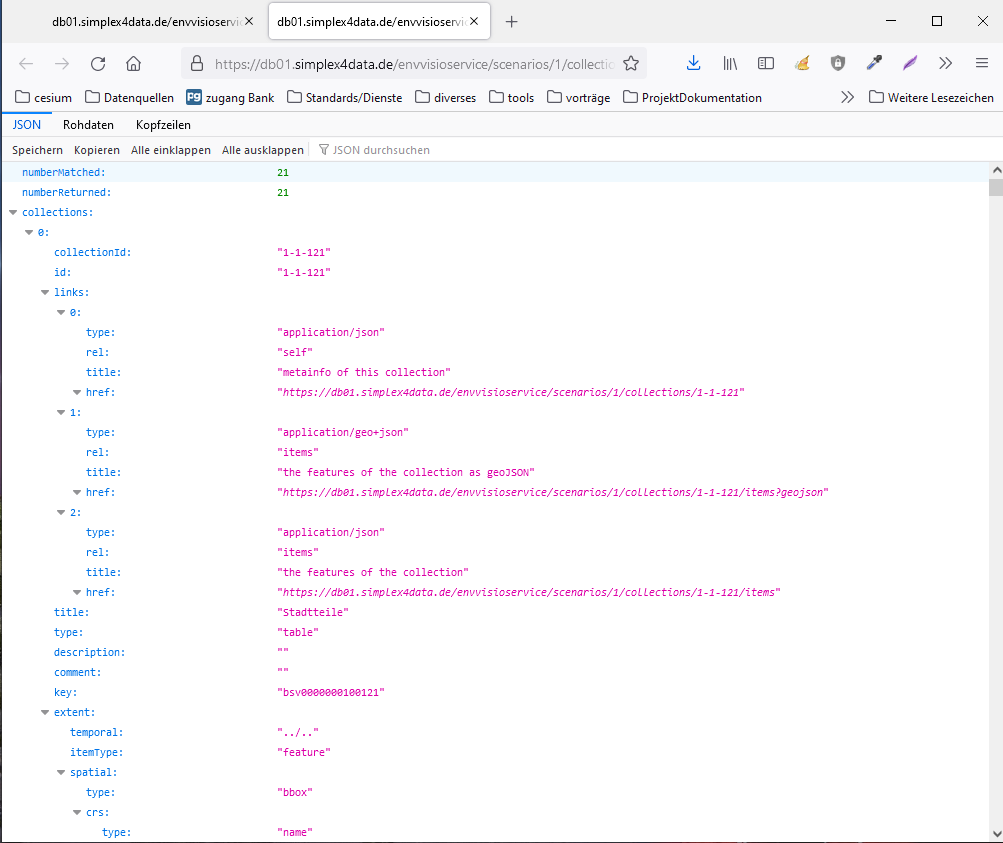
Task: Open the downloads panel
Action: pyautogui.click(x=693, y=64)
